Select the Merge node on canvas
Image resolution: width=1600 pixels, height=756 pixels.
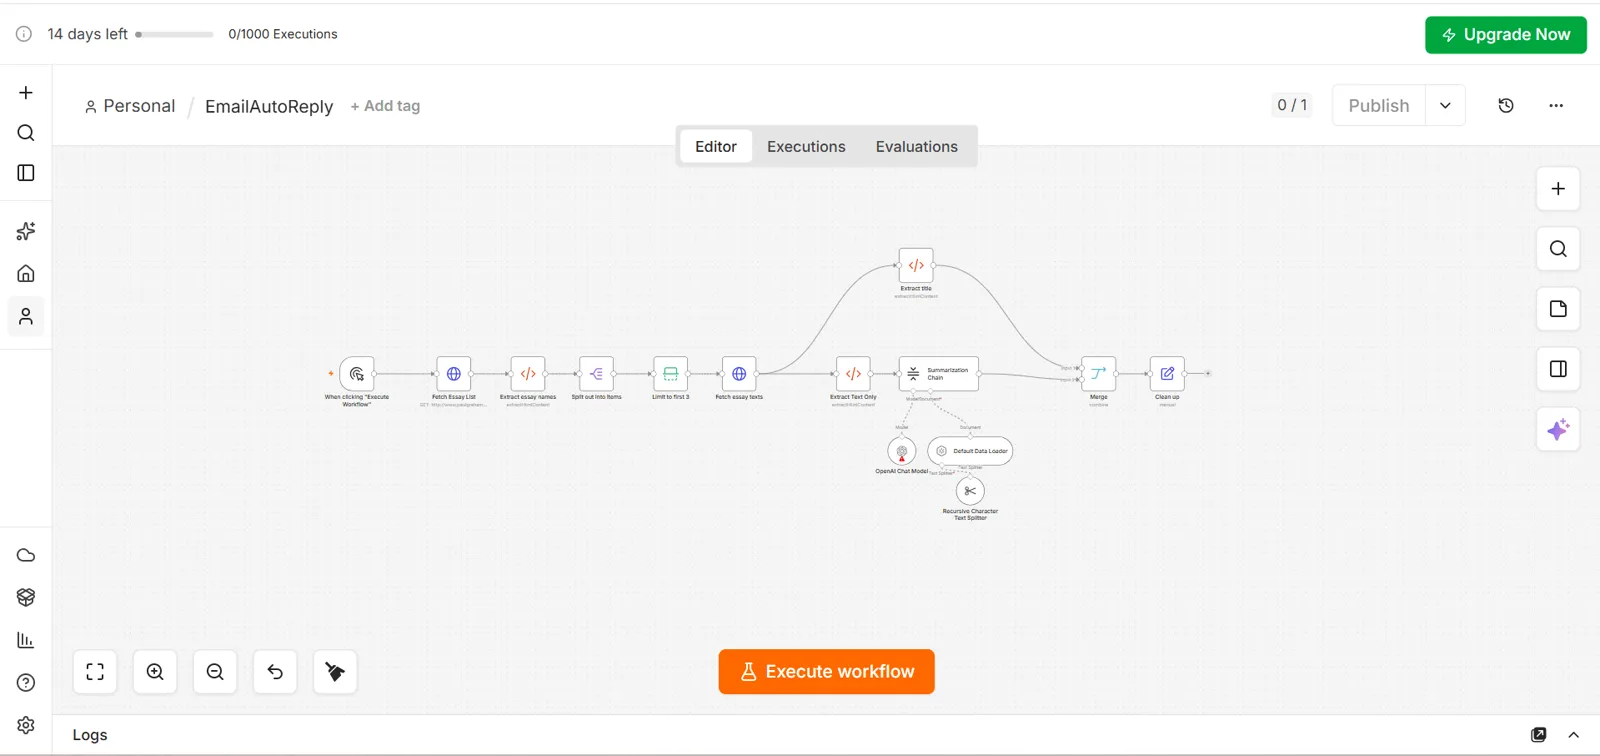pyautogui.click(x=1098, y=374)
